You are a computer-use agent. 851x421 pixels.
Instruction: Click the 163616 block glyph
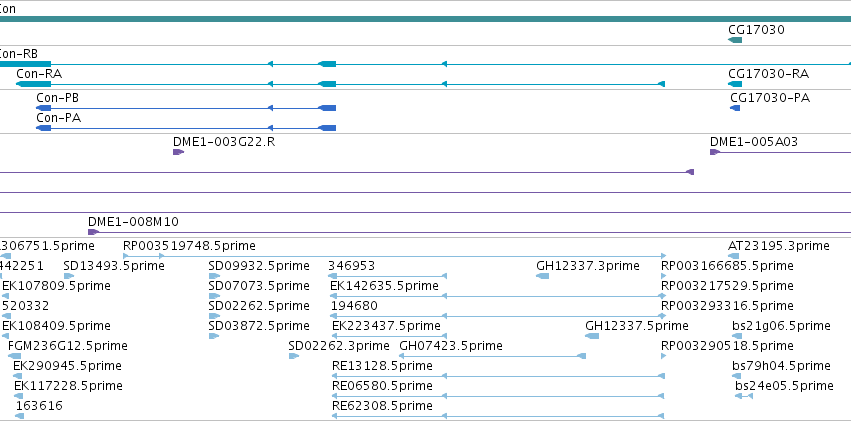(x=20, y=416)
